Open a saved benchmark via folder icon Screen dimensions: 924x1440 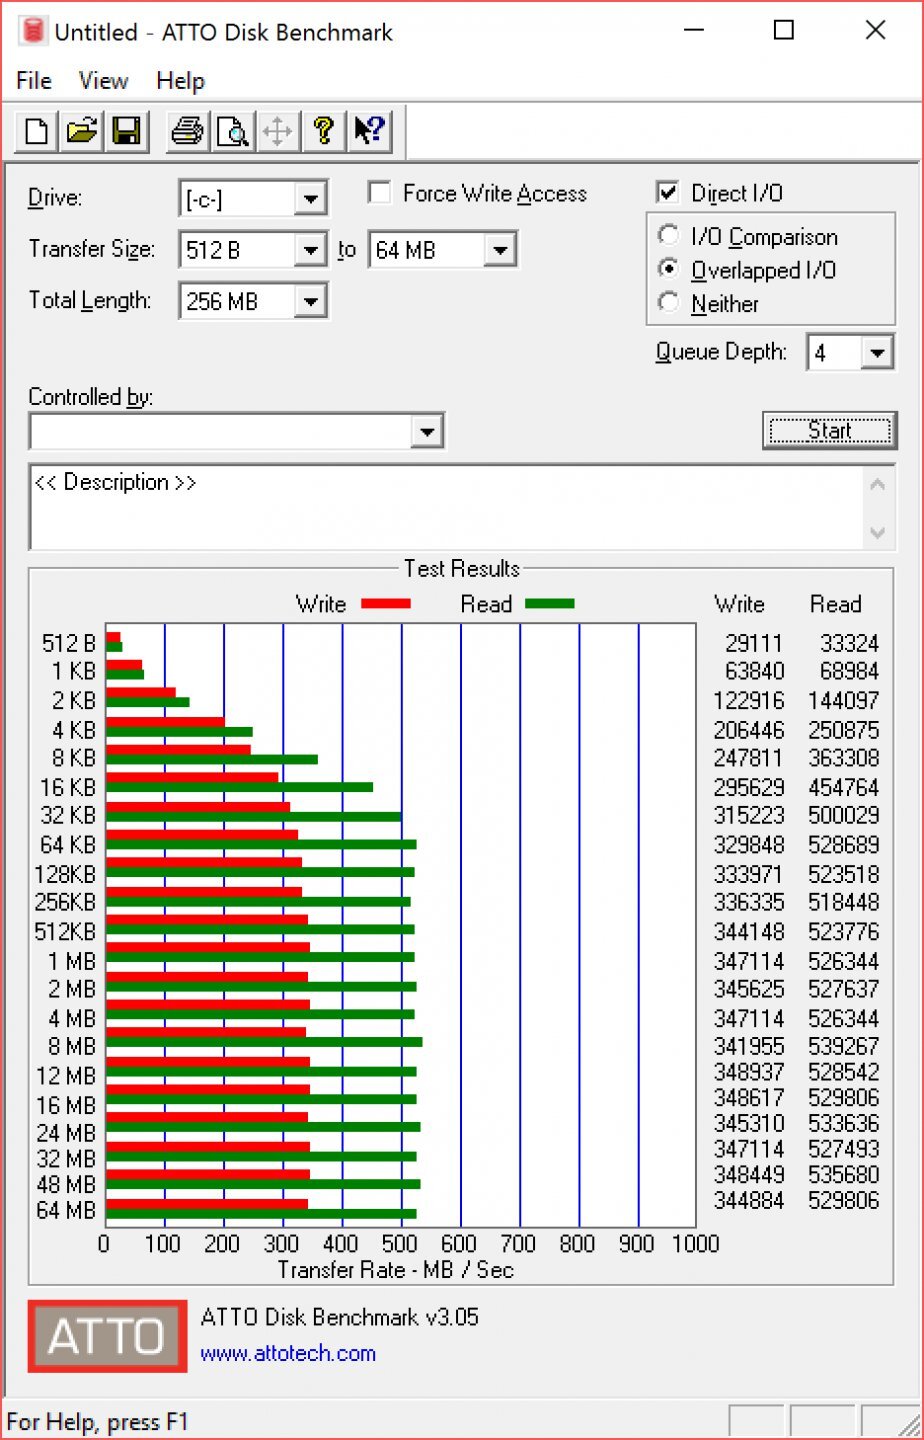tap(82, 131)
